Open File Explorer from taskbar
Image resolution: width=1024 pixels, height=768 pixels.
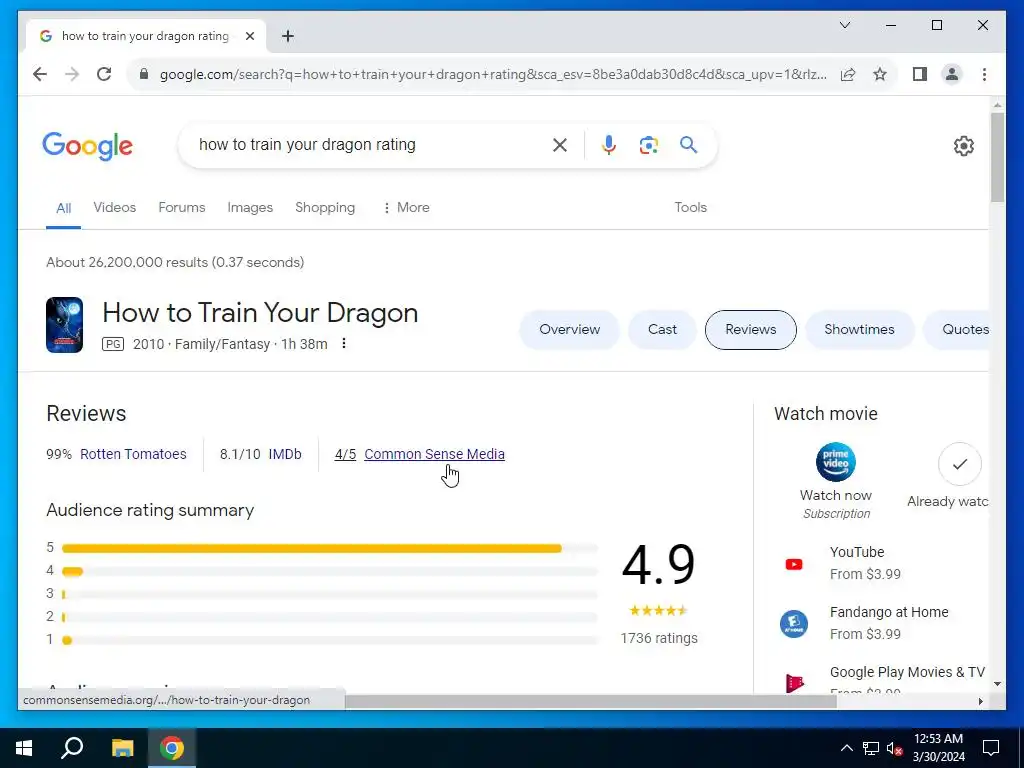click(x=122, y=748)
